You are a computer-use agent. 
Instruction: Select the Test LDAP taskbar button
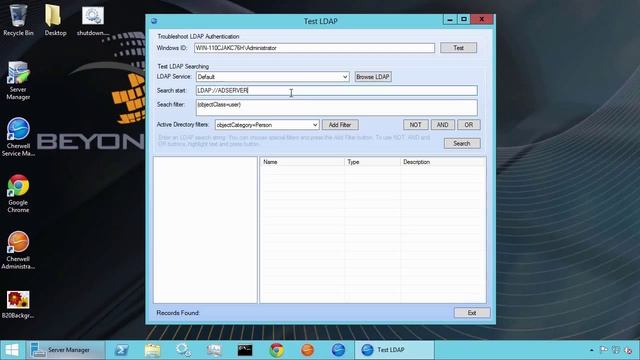[394, 350]
